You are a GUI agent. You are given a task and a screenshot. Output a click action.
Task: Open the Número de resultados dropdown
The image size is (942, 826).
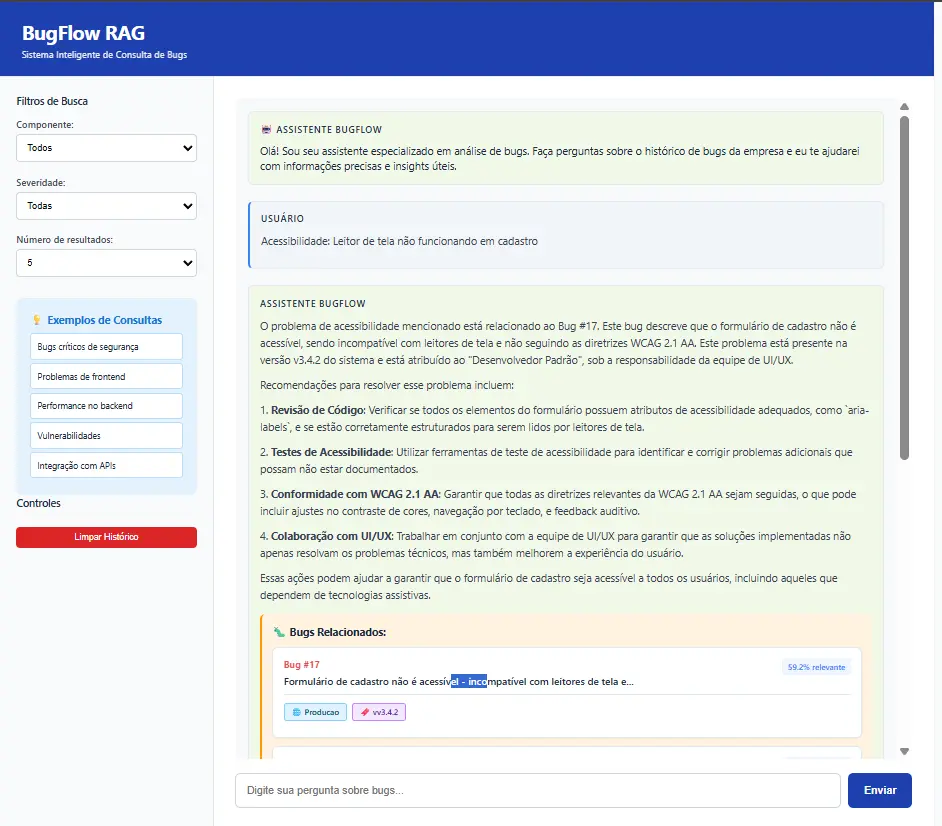(x=106, y=262)
